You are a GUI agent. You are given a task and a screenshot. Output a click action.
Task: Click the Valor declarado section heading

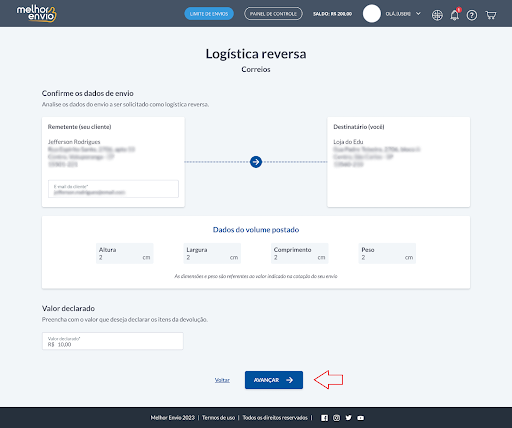click(68, 308)
